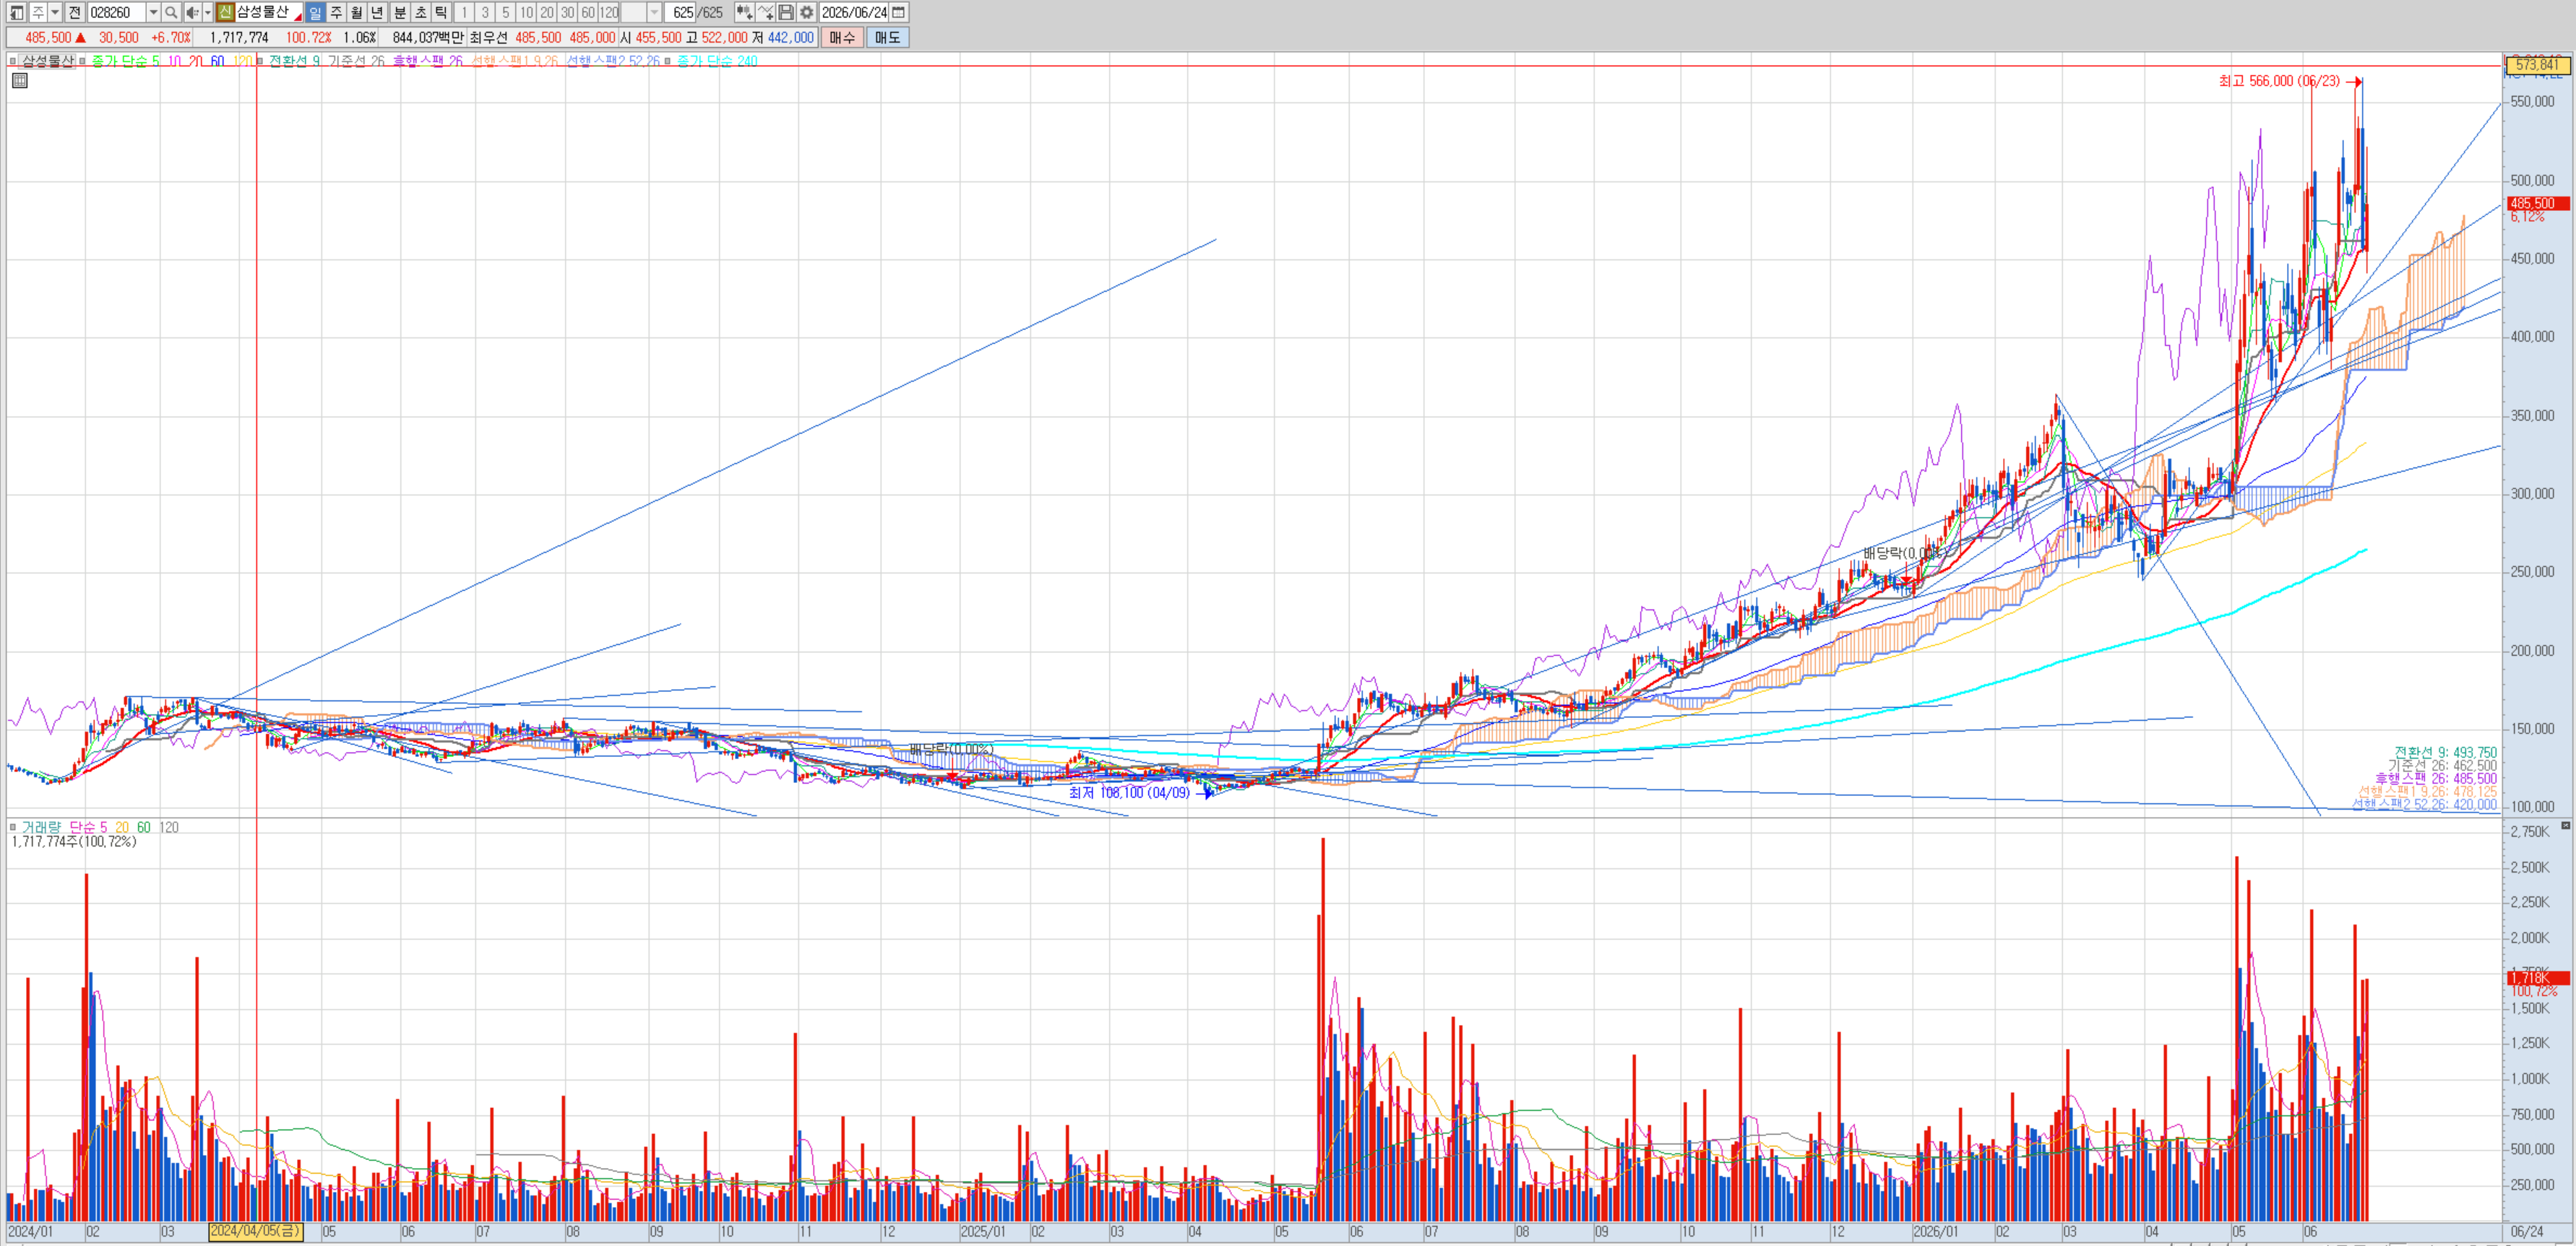Switch to the monthly 월 chart period
Viewport: 2576px width, 1246px height.
pyautogui.click(x=357, y=12)
